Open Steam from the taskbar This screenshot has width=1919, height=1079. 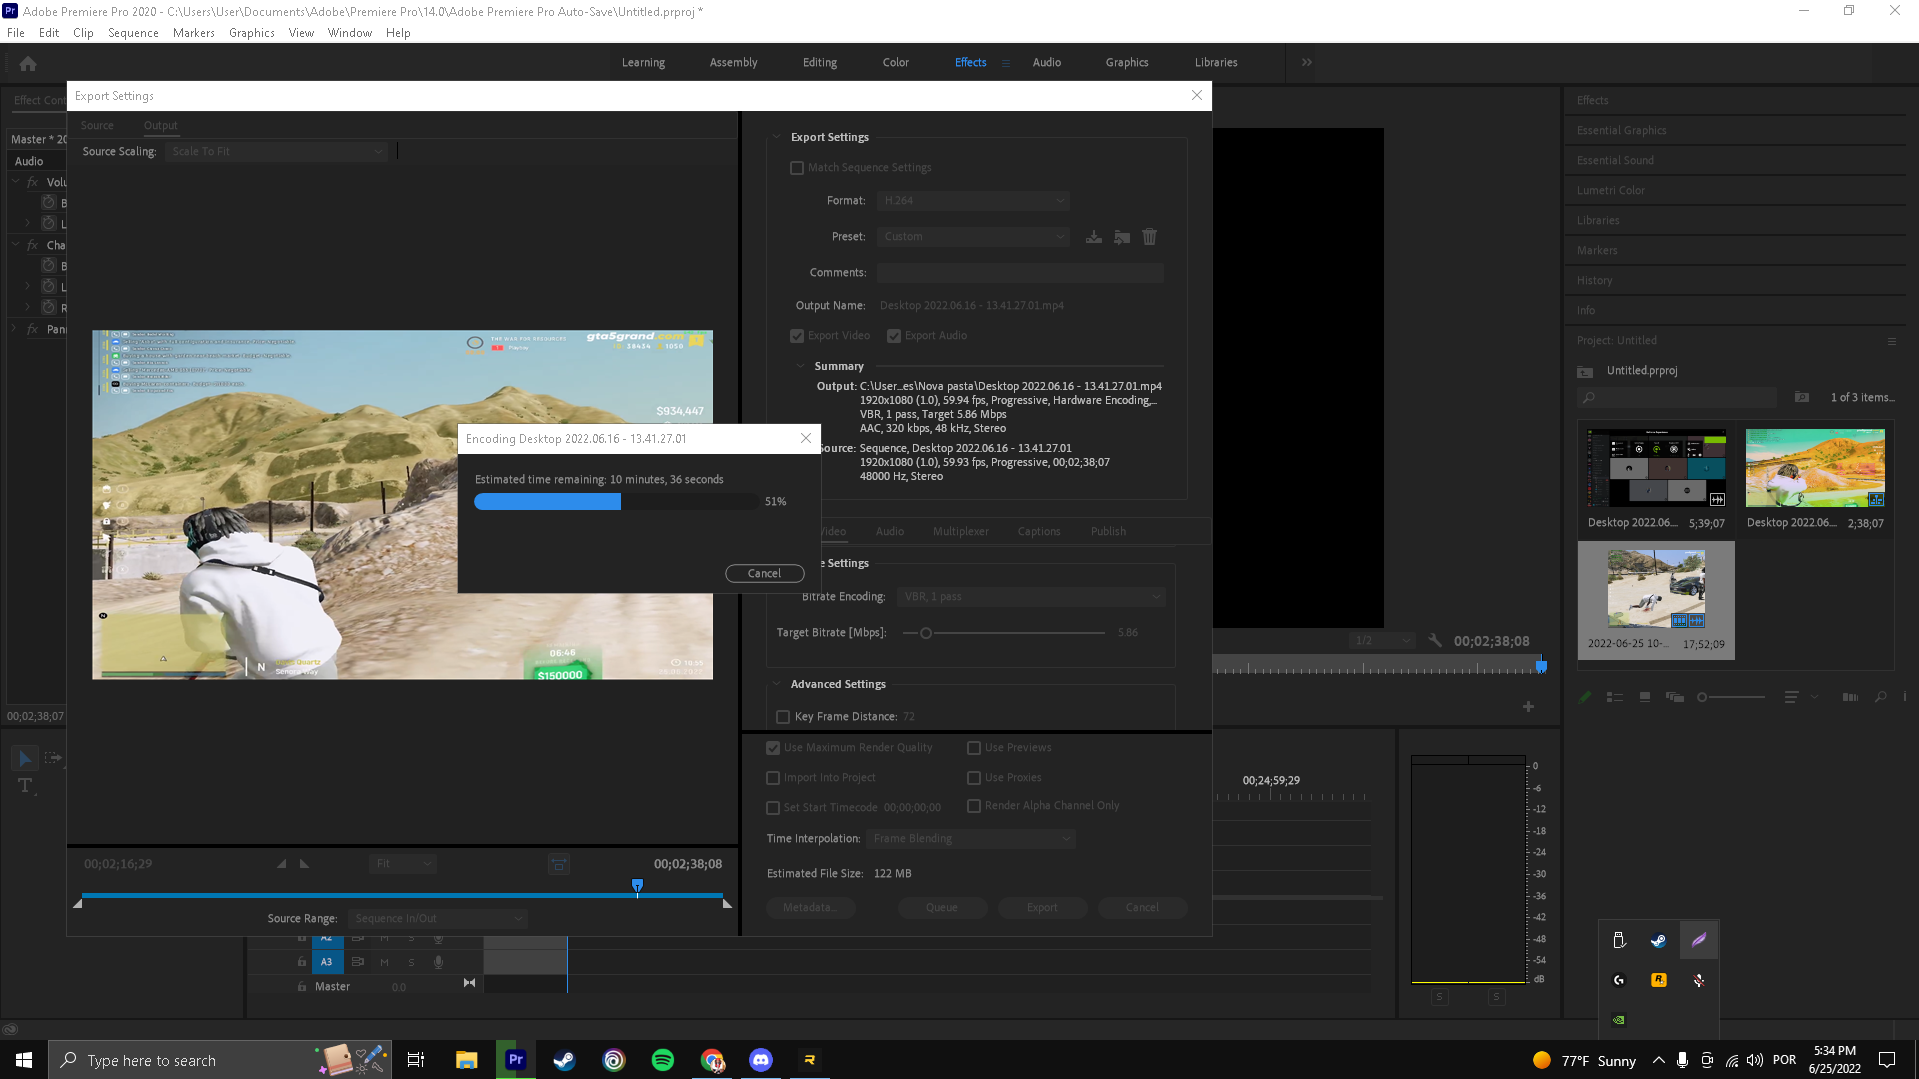pos(565,1060)
